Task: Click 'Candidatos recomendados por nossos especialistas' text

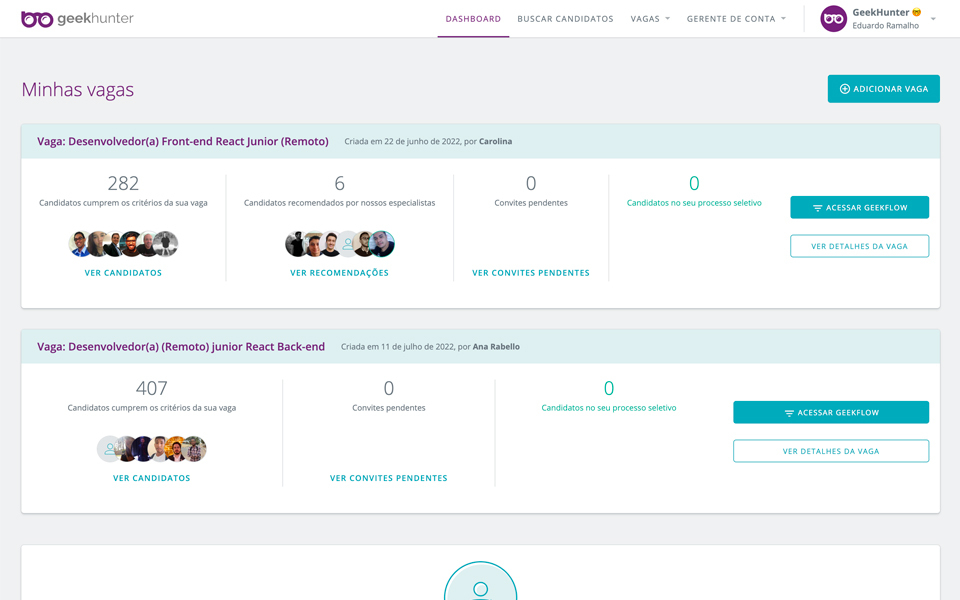Action: point(339,203)
